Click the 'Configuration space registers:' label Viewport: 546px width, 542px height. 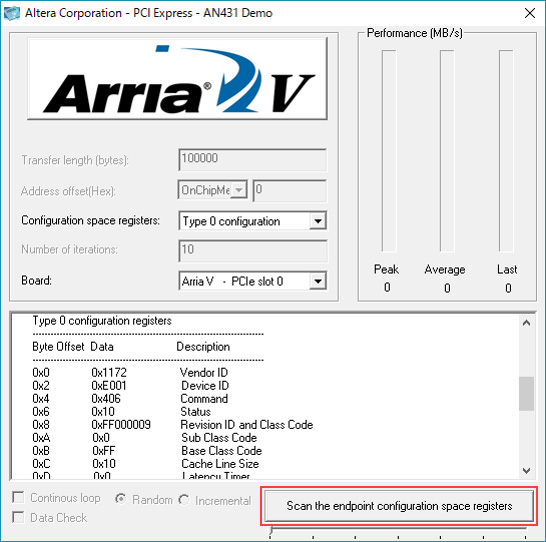click(x=91, y=220)
